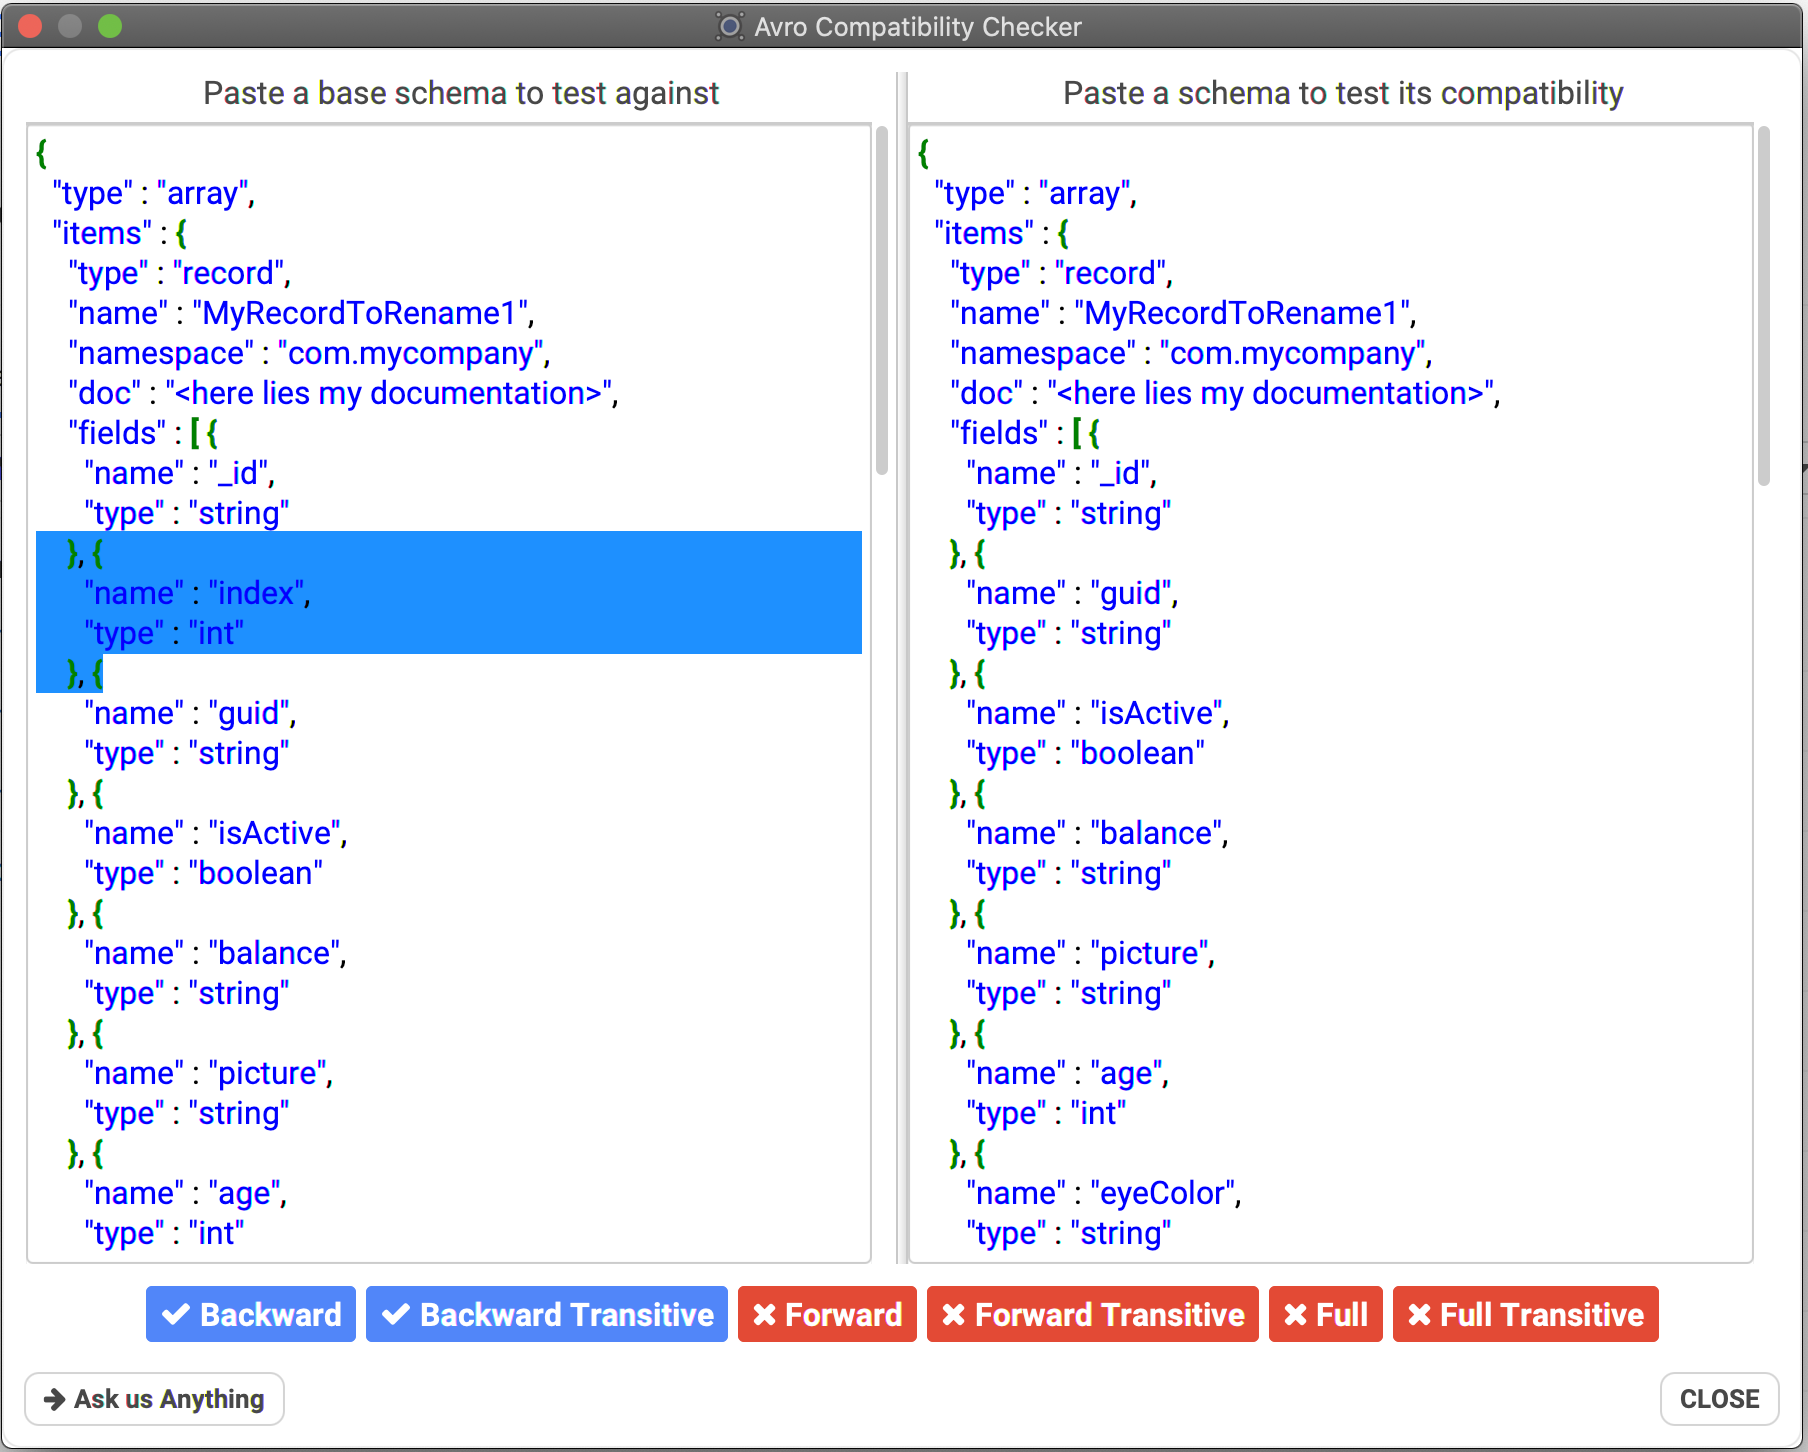Click "MyRecordToRename1" in the base schema
Screen dimensions: 1808x1452
pyautogui.click(x=360, y=313)
